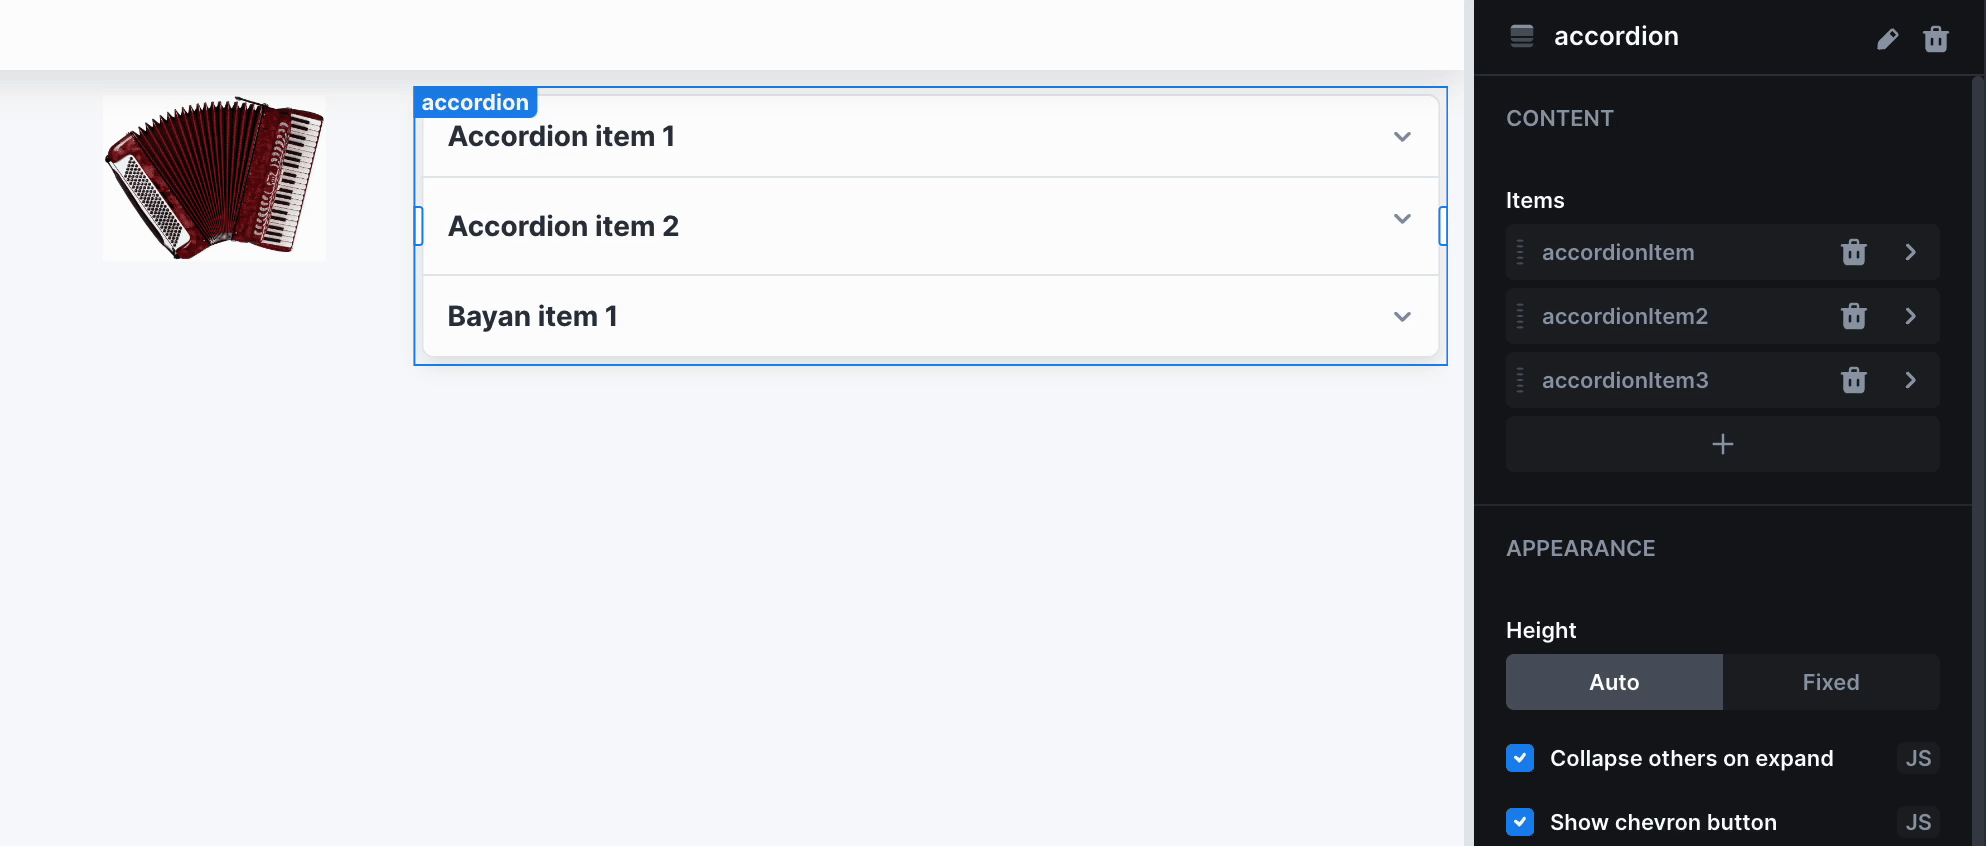Screen dimensions: 1986x846
Task: Expand Bayan item 1 chevron
Action: pyautogui.click(x=1402, y=317)
